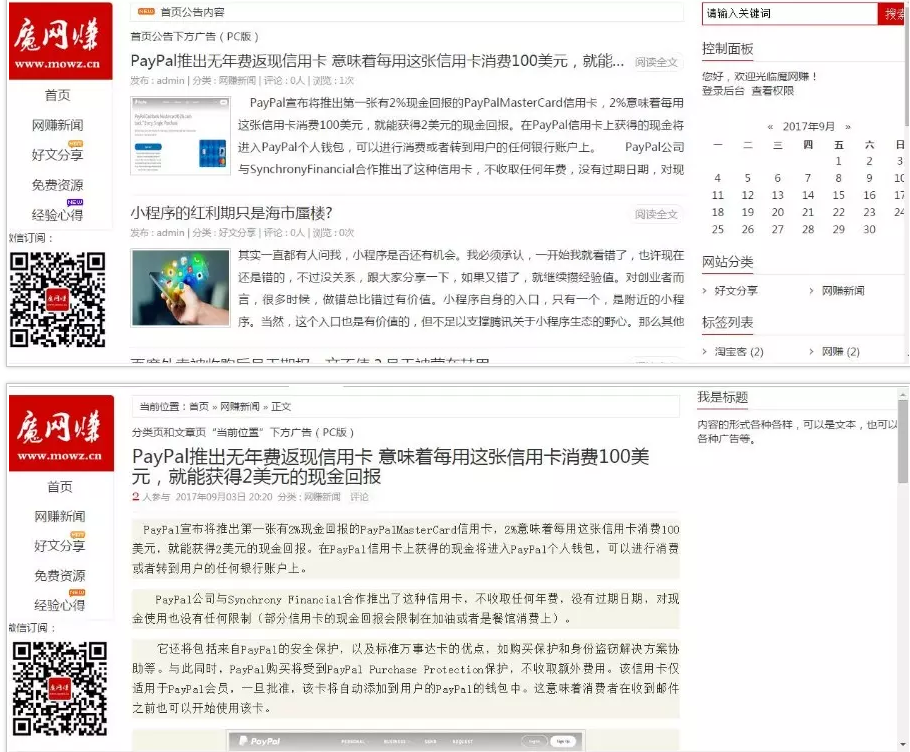Screen dimensions: 910x752
Task: Select date 1 in the calendar
Action: [839, 161]
